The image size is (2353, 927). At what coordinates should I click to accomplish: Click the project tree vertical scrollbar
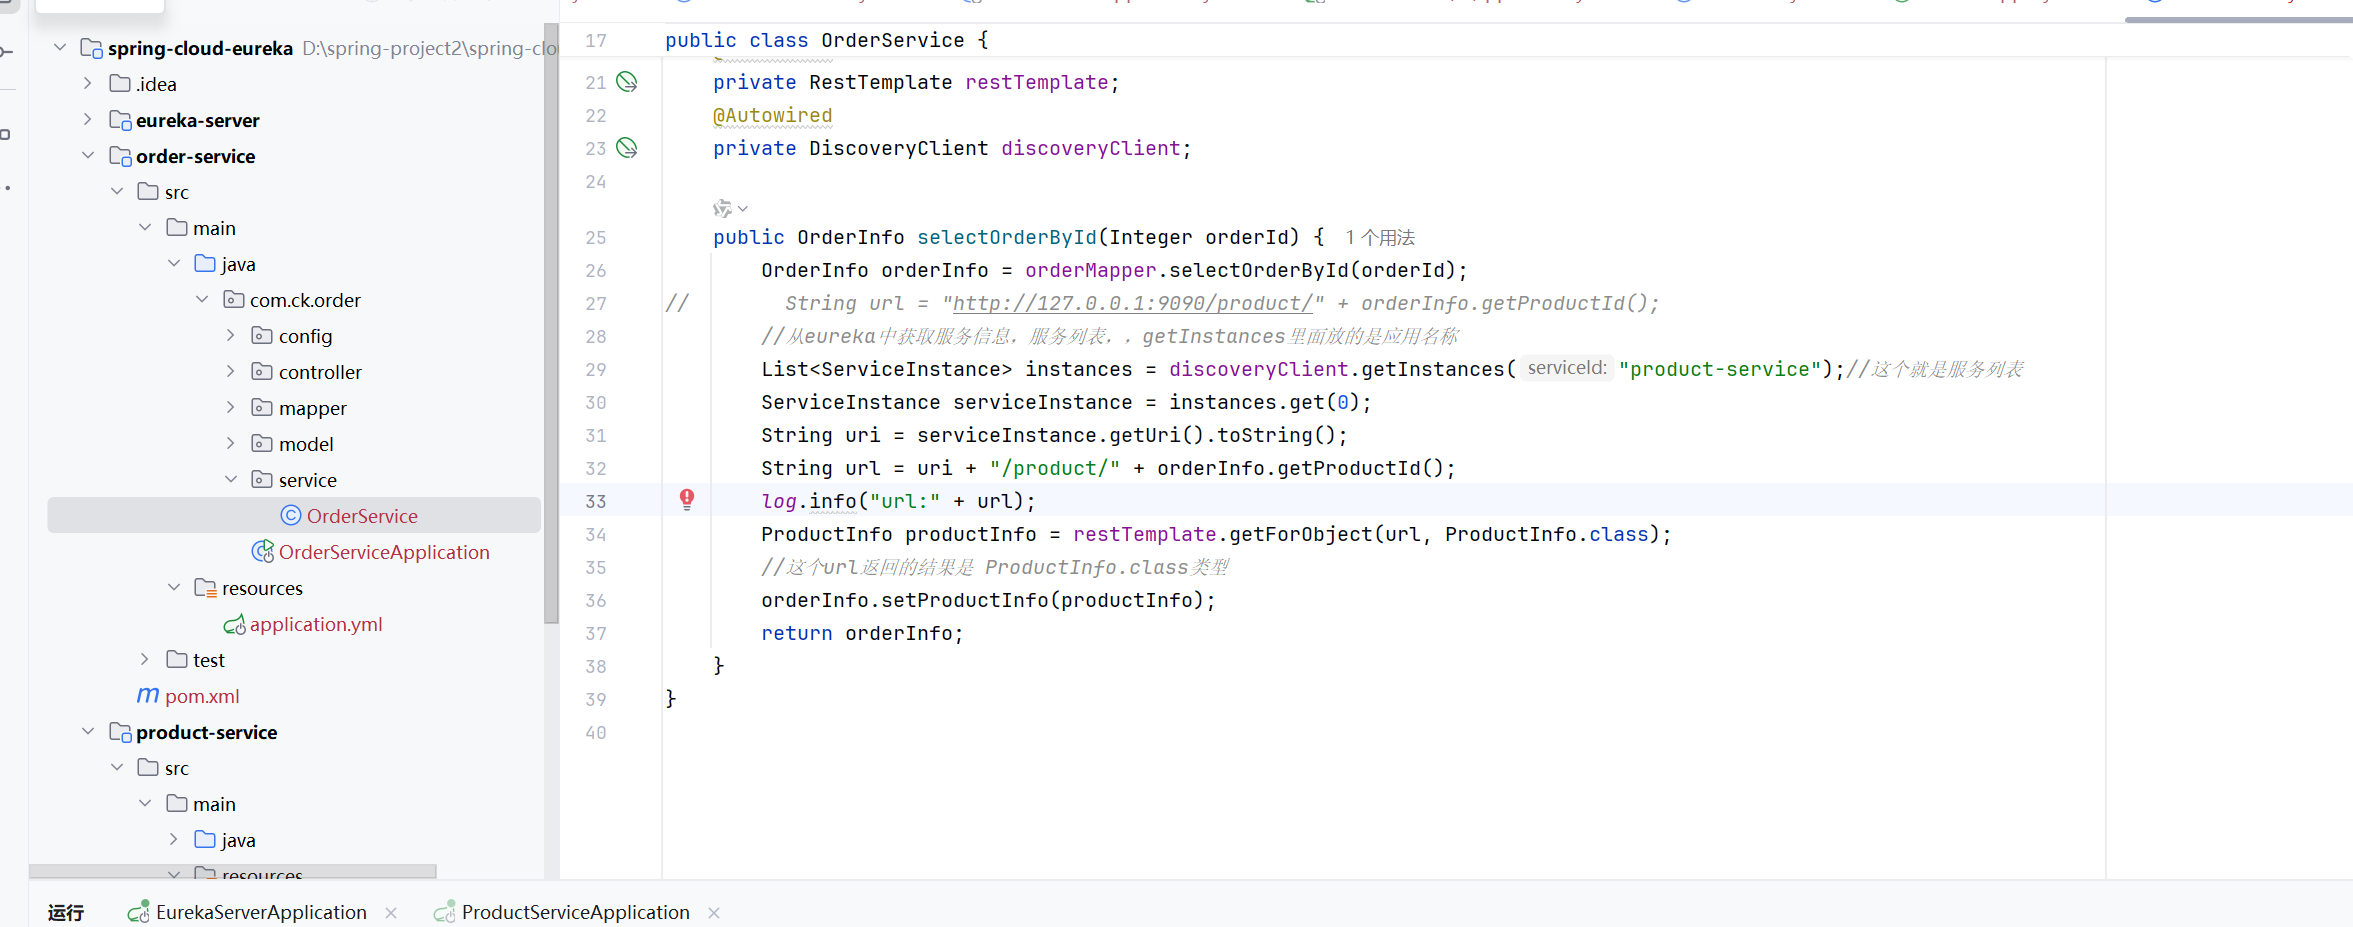(x=551, y=323)
